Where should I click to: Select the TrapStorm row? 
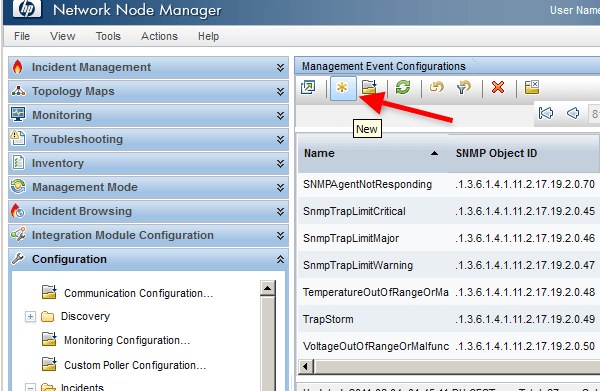coord(449,319)
